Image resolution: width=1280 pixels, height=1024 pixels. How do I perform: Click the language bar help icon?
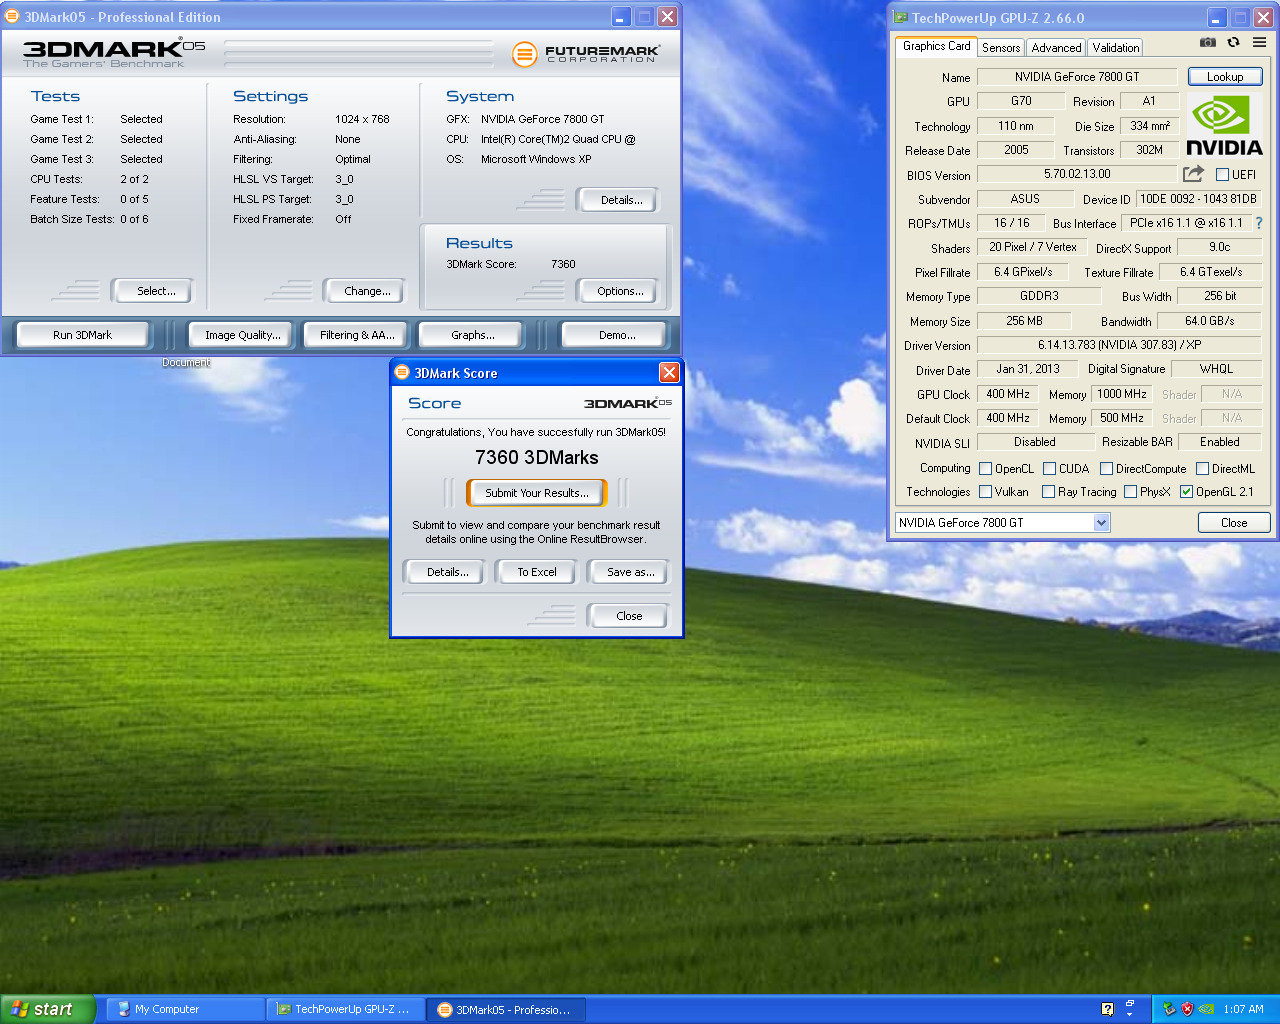coord(1107,1009)
